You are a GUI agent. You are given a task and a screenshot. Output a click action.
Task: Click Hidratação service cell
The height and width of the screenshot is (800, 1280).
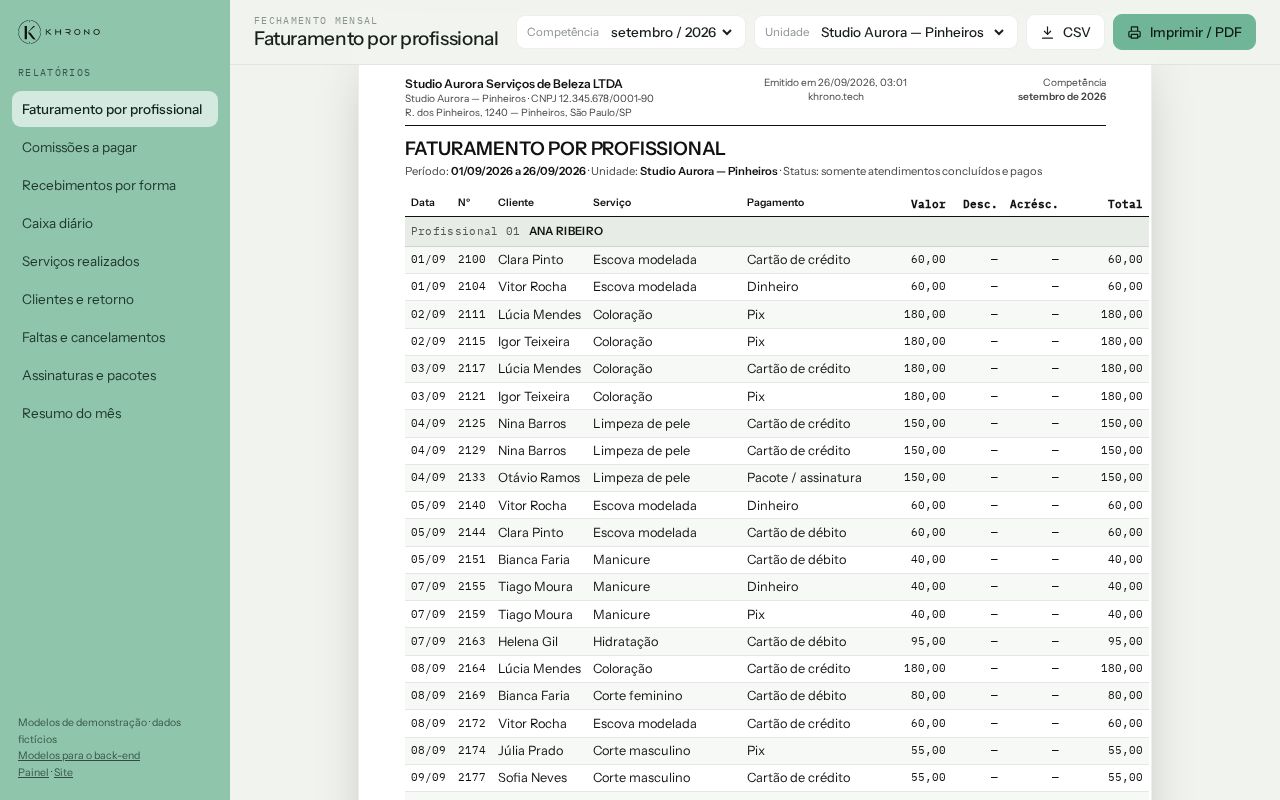pyautogui.click(x=625, y=641)
